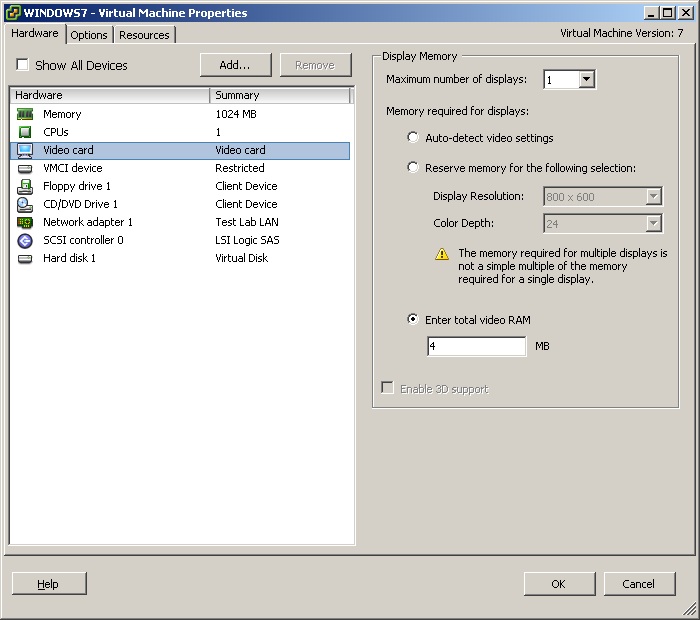Click the VMware icon in title bar
The image size is (700, 620).
[x=13, y=12]
